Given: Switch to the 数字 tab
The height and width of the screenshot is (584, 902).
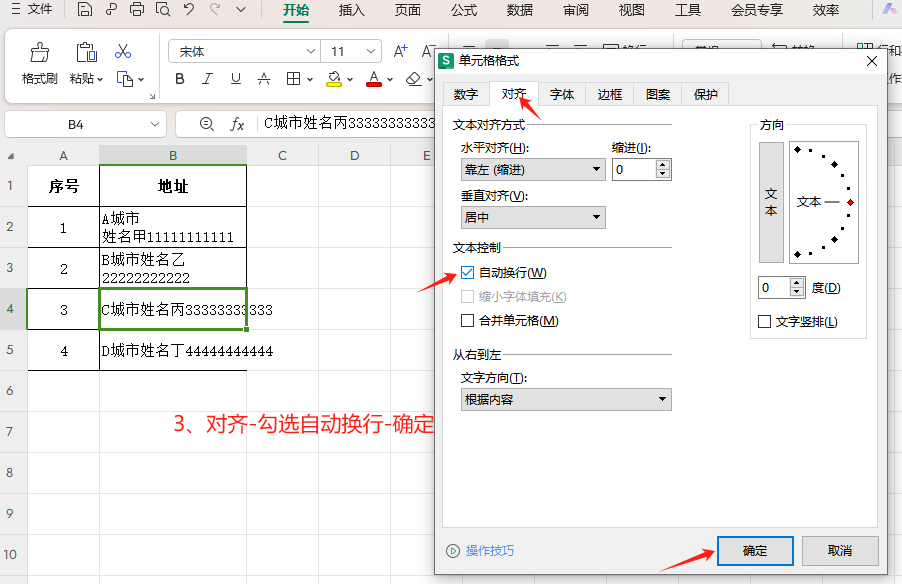Looking at the screenshot, I should (465, 94).
